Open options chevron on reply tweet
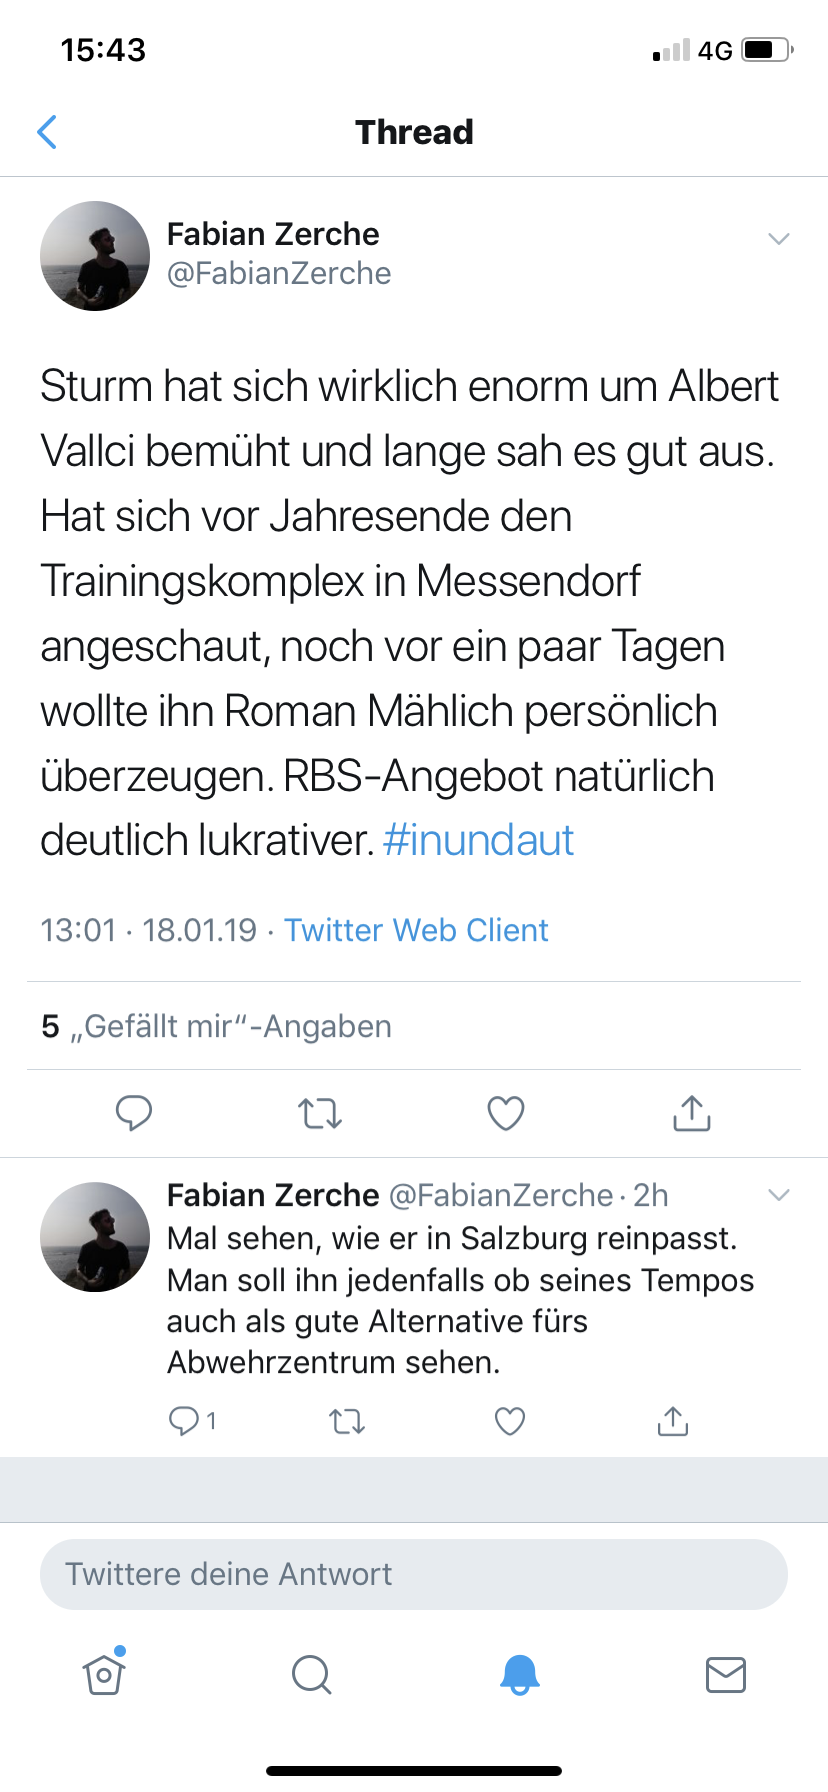828x1792 pixels. pos(779,1195)
